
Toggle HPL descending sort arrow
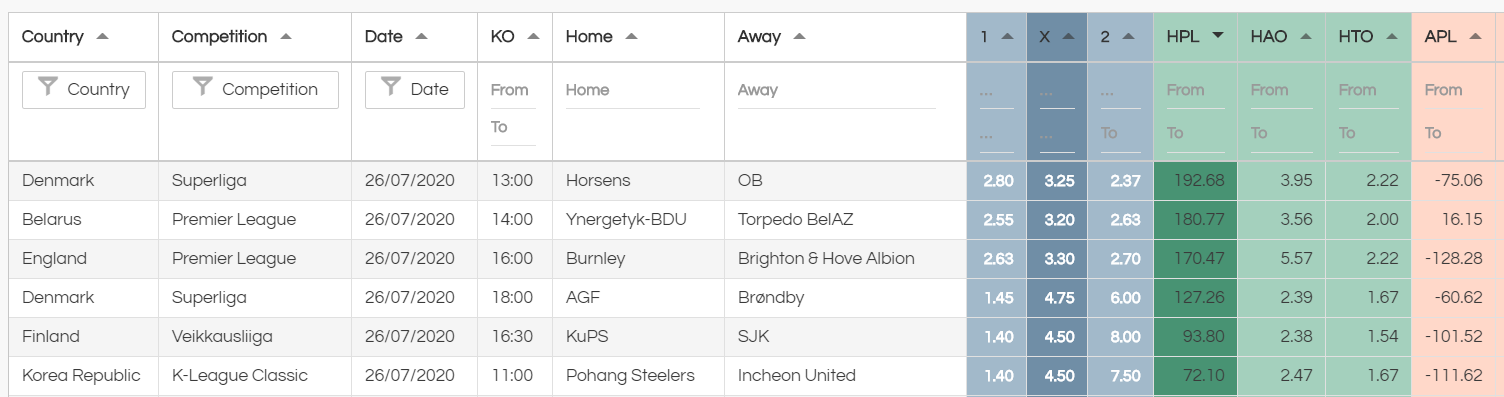(1218, 36)
